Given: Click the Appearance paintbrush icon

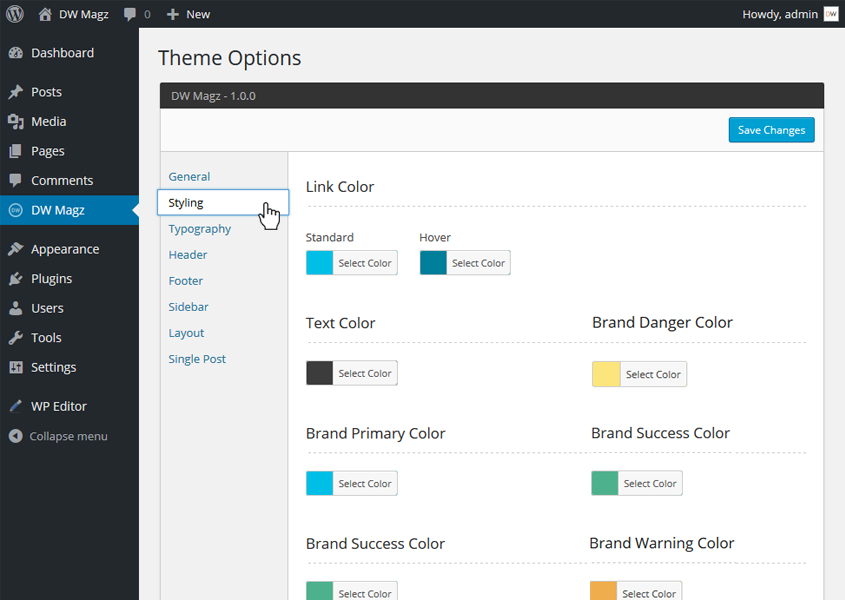Looking at the screenshot, I should pyautogui.click(x=16, y=249).
